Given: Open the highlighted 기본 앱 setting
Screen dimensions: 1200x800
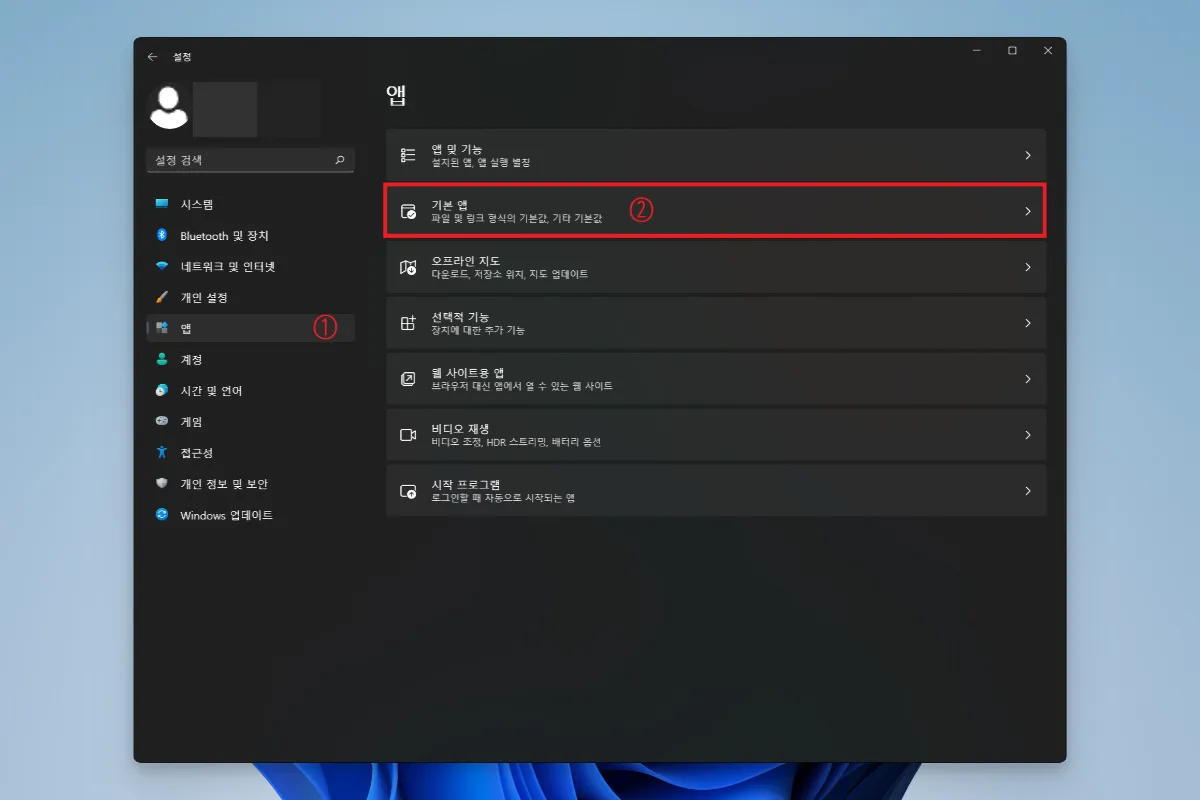Looking at the screenshot, I should pos(700,211).
